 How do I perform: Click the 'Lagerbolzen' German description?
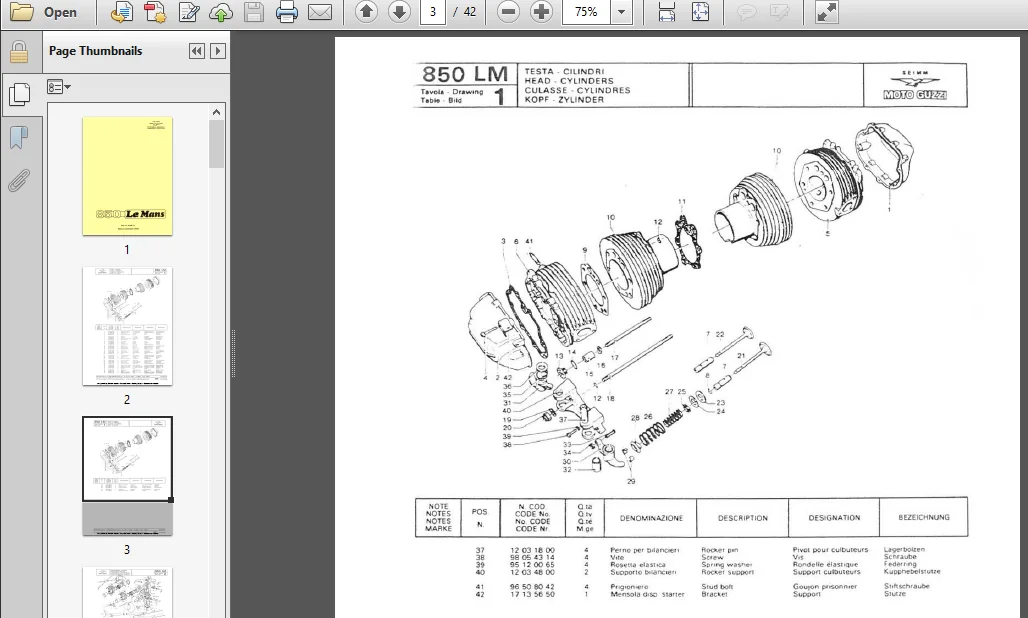point(904,550)
